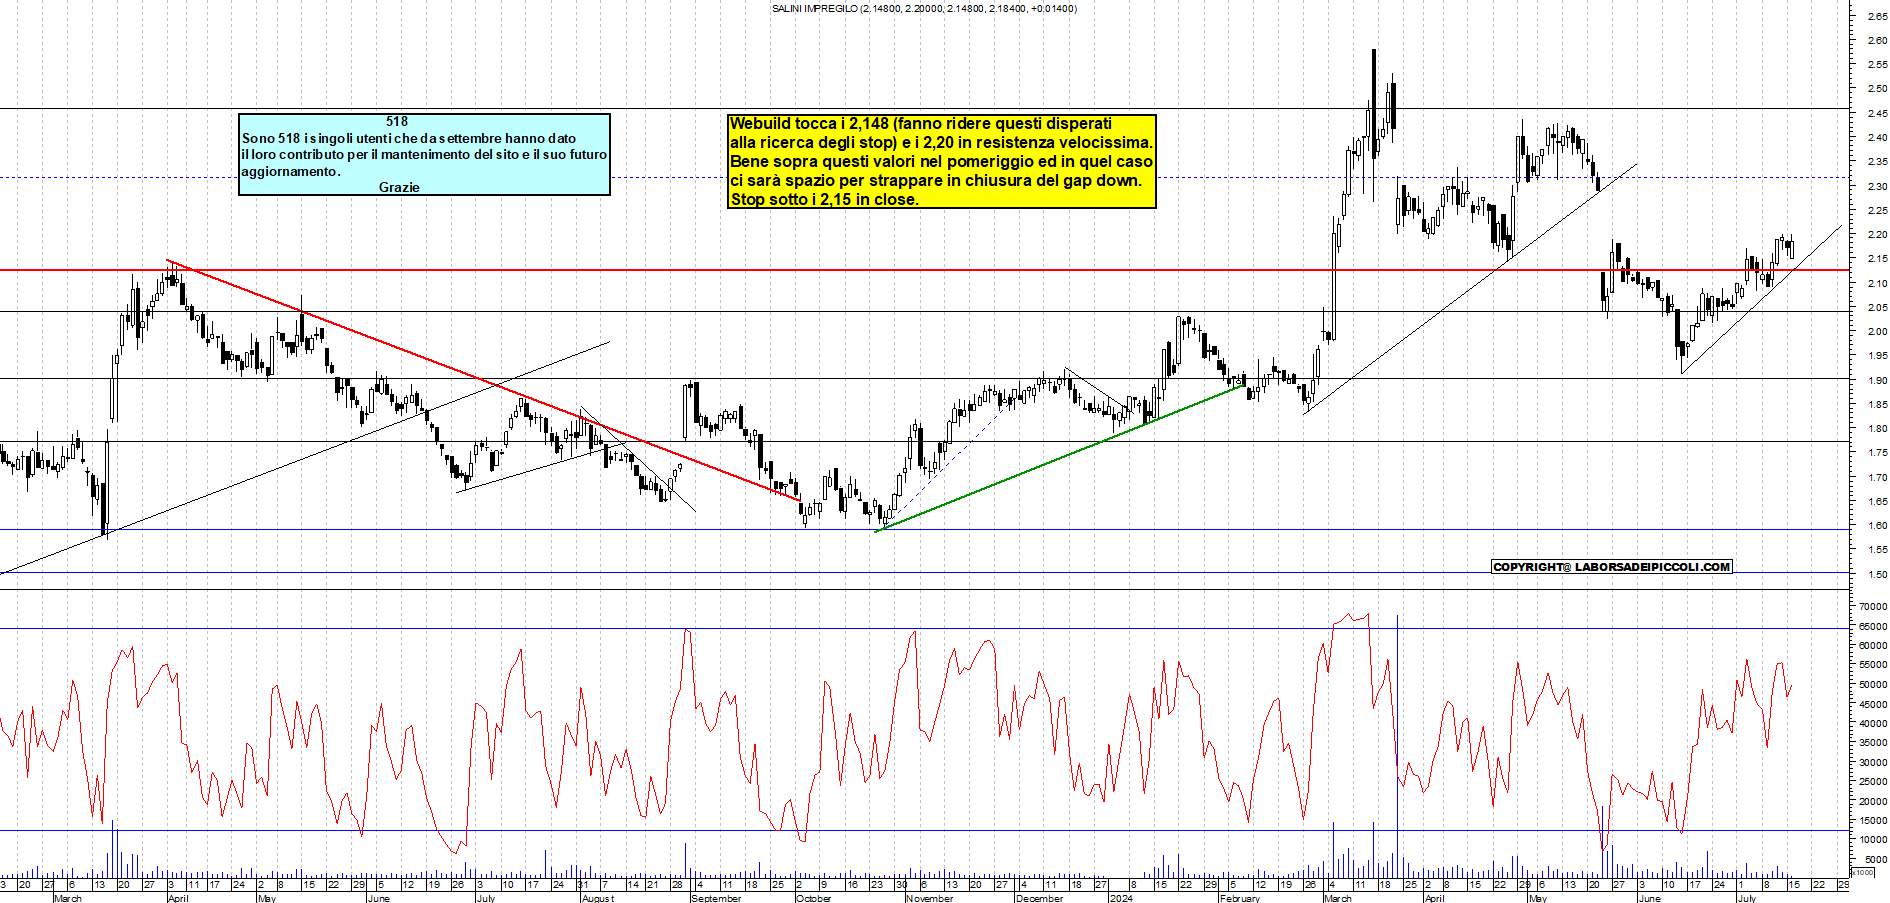Click the 1.90 price axis label
1890x903 pixels.
point(1877,380)
